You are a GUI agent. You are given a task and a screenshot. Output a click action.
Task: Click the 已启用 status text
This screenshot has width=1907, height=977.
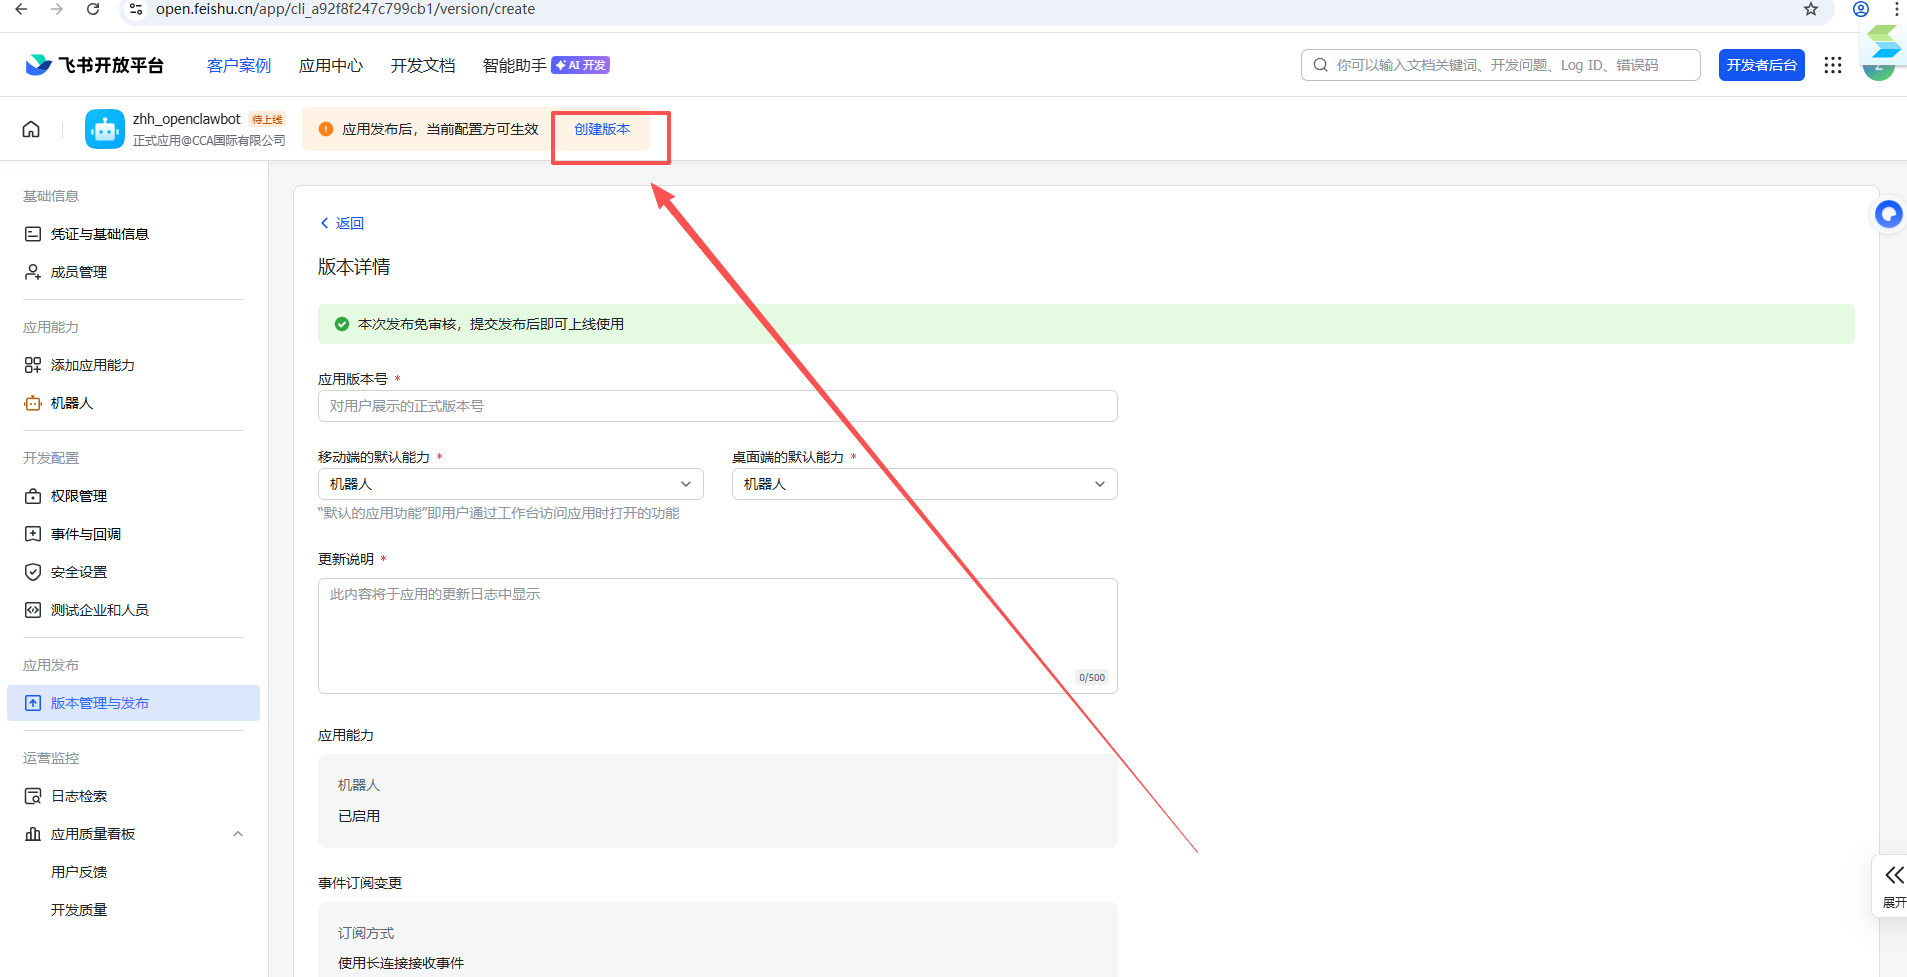[359, 816]
